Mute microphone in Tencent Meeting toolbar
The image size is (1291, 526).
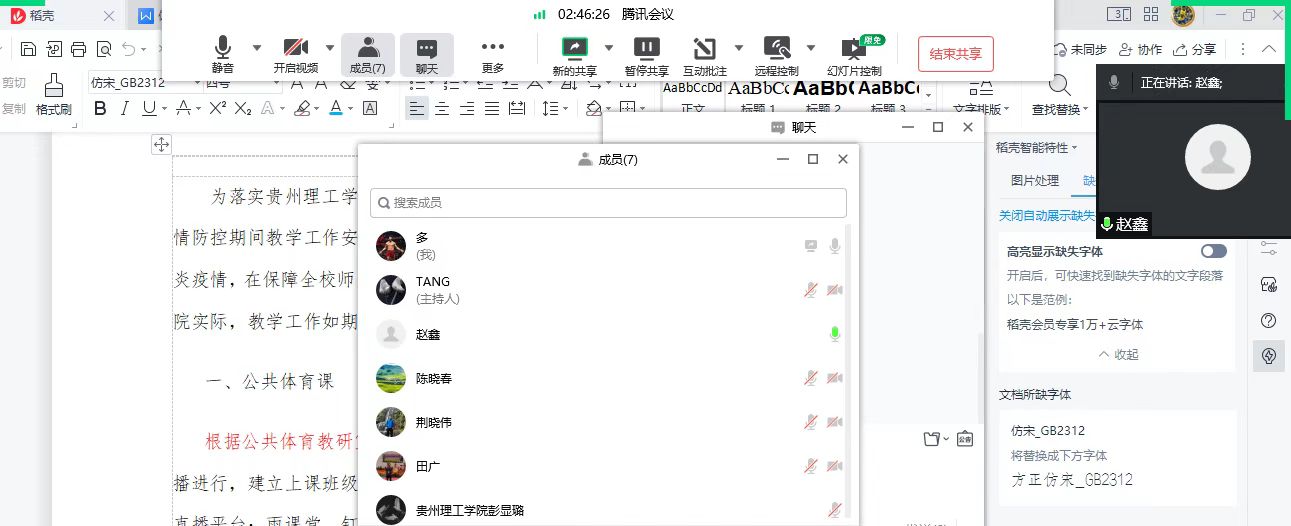click(x=222, y=53)
